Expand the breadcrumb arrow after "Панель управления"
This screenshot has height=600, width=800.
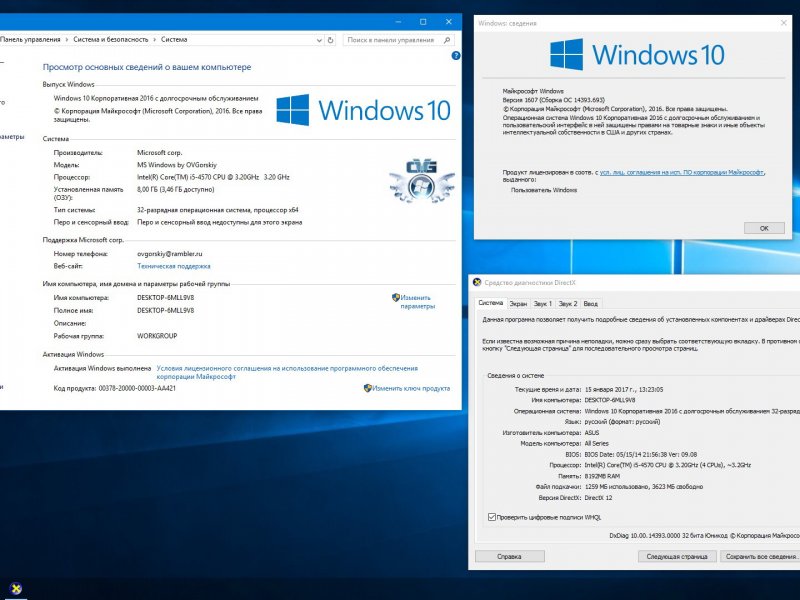pos(67,40)
